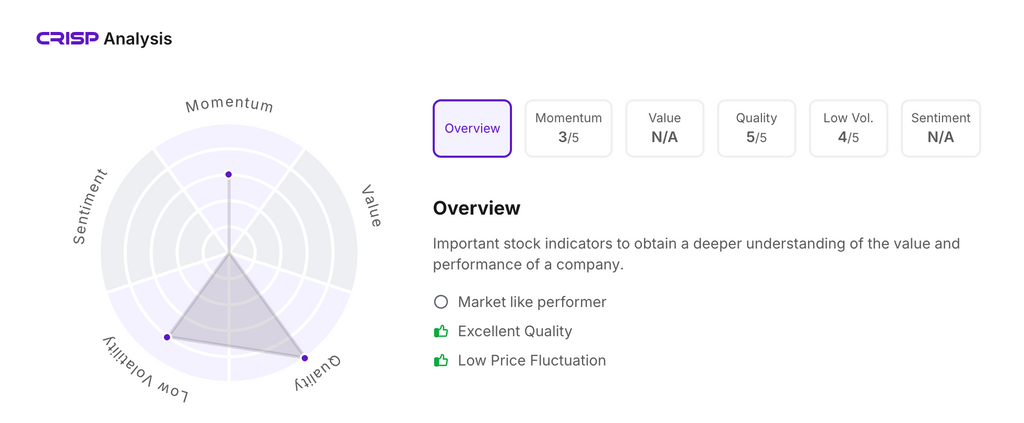Select the Low Vol. 4/5 tab
1024x423 pixels.
tap(848, 128)
